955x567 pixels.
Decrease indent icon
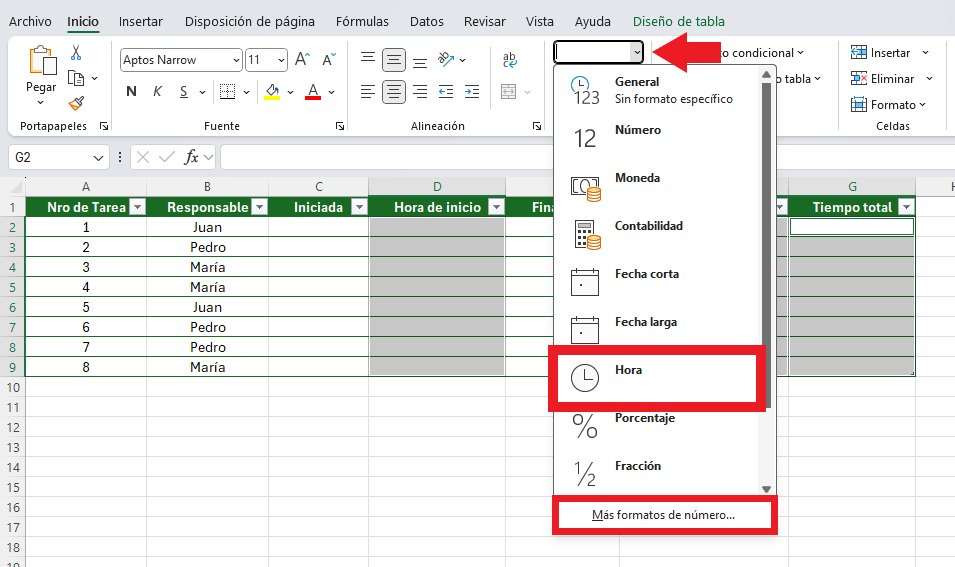coord(446,92)
